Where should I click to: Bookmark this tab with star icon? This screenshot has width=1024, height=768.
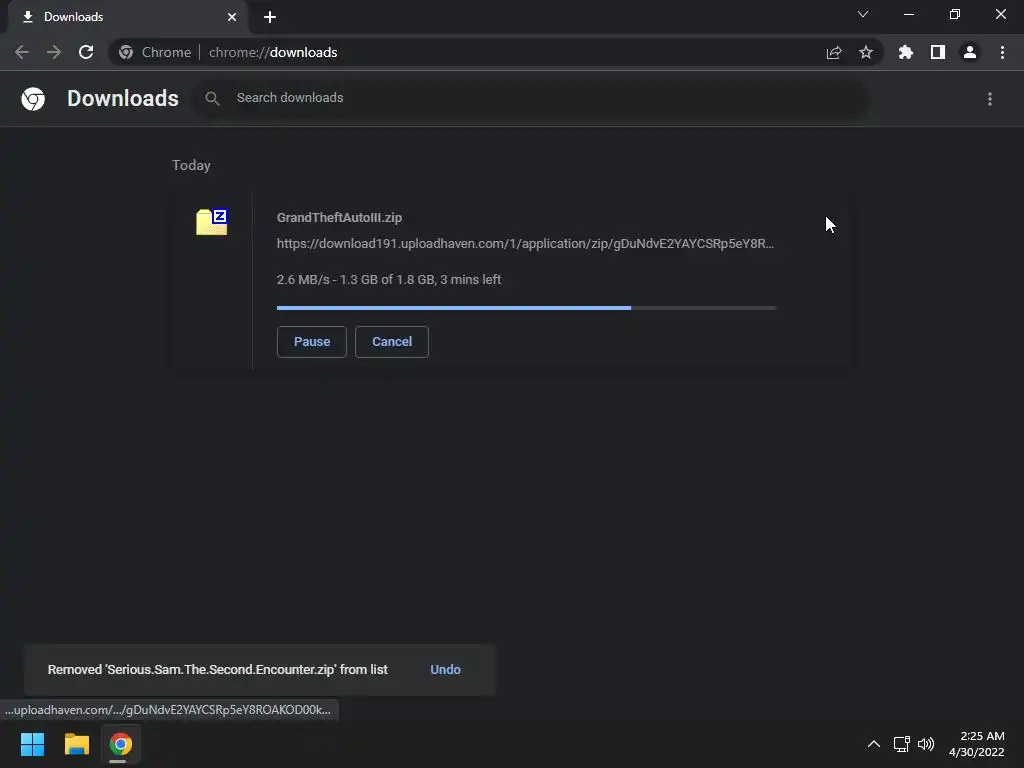(866, 52)
